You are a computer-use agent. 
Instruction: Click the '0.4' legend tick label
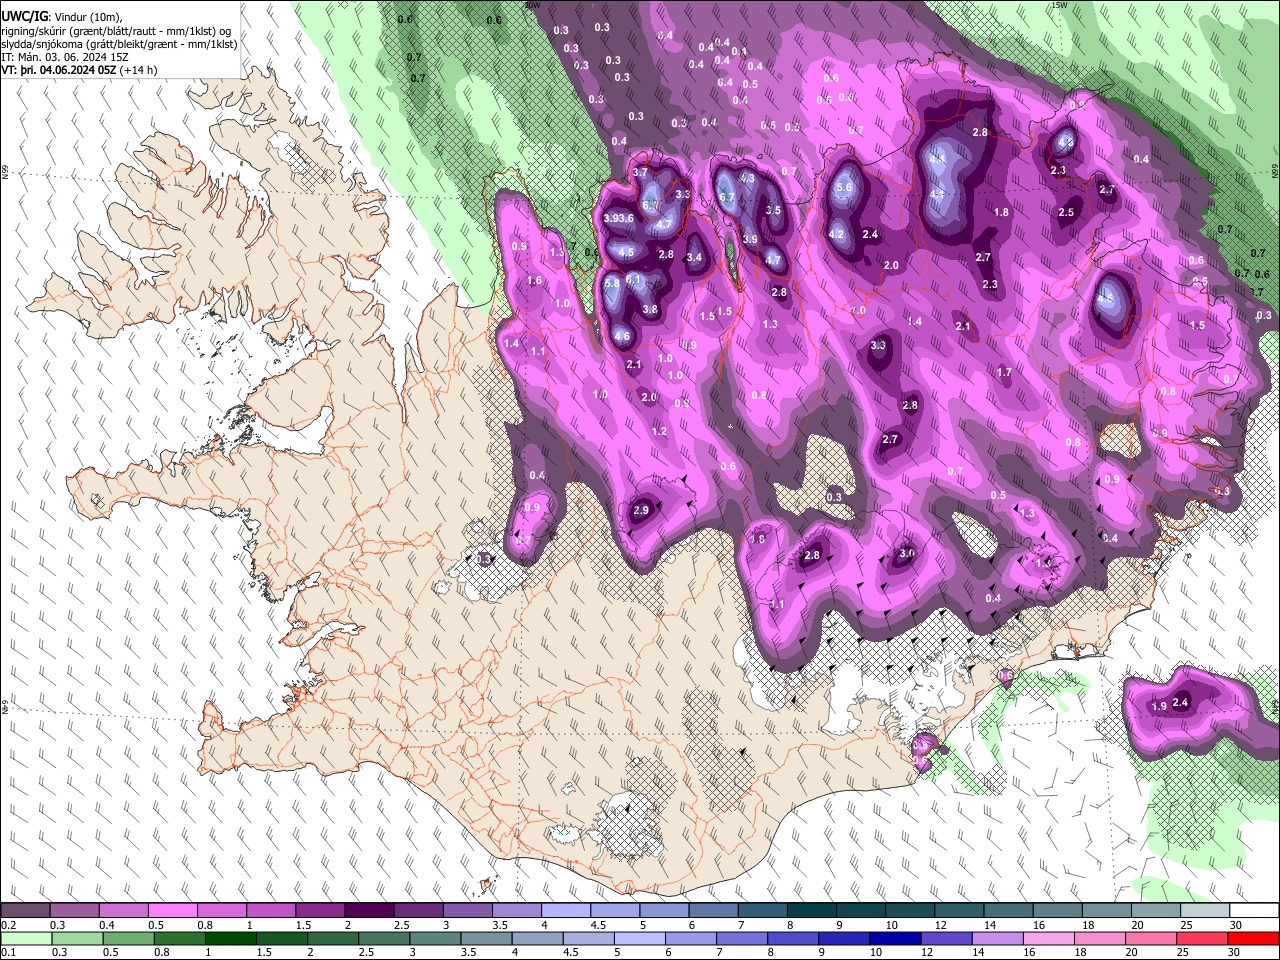(107, 925)
